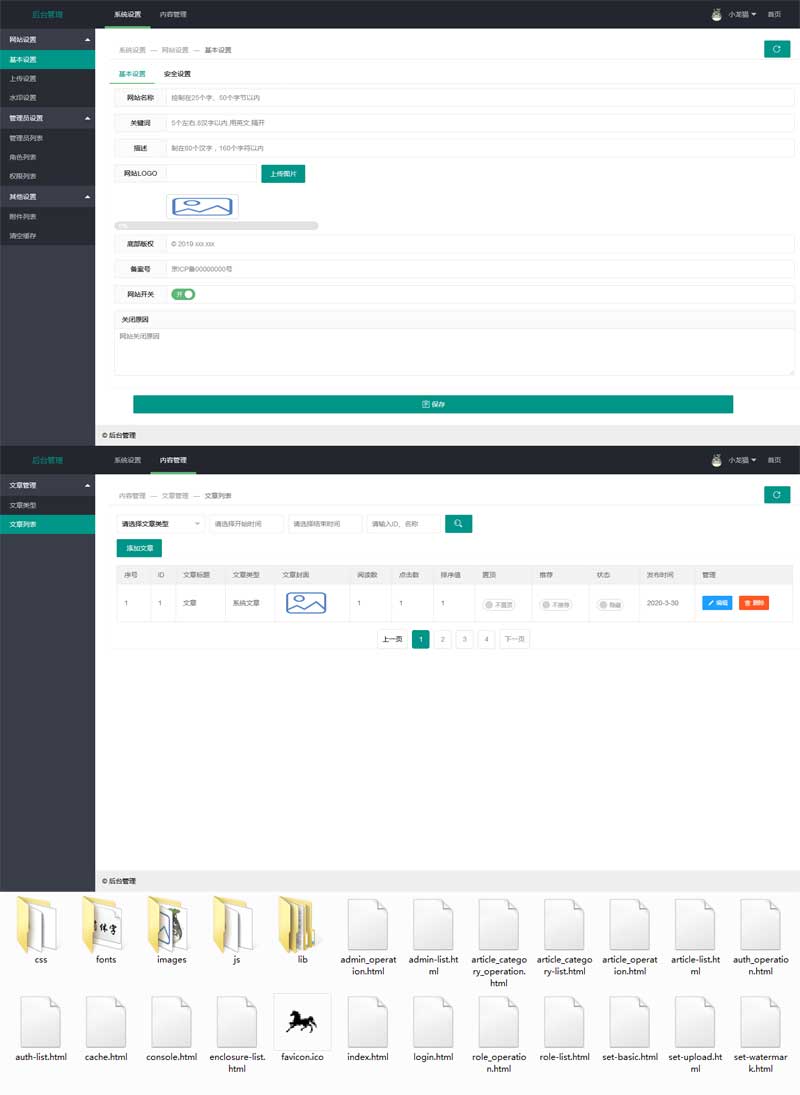
Task: Select the role-list.html file icon
Action: (564, 1022)
